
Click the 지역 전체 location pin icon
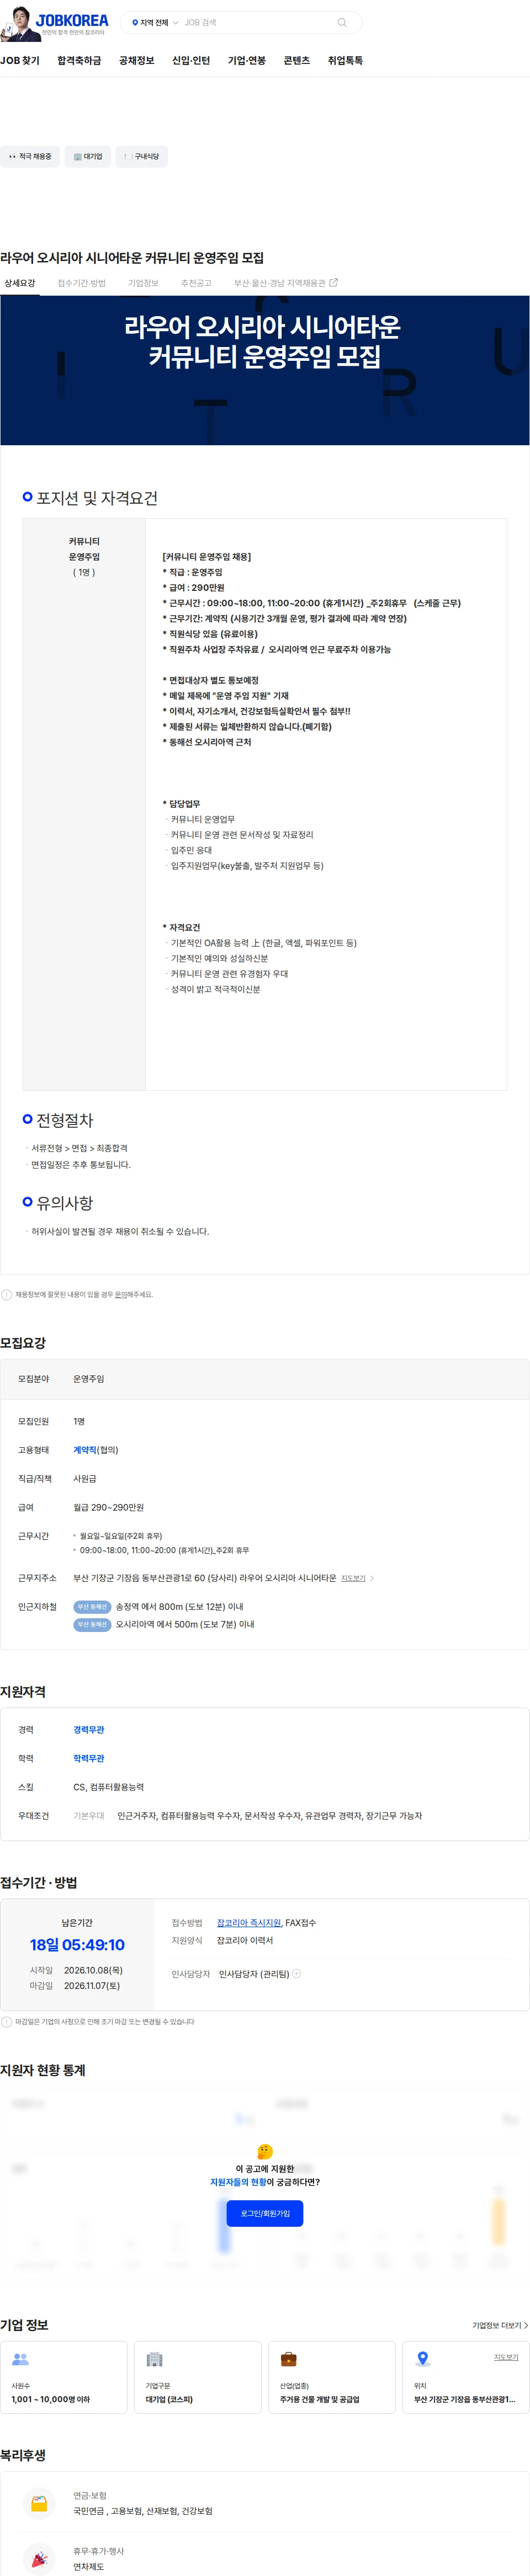135,22
